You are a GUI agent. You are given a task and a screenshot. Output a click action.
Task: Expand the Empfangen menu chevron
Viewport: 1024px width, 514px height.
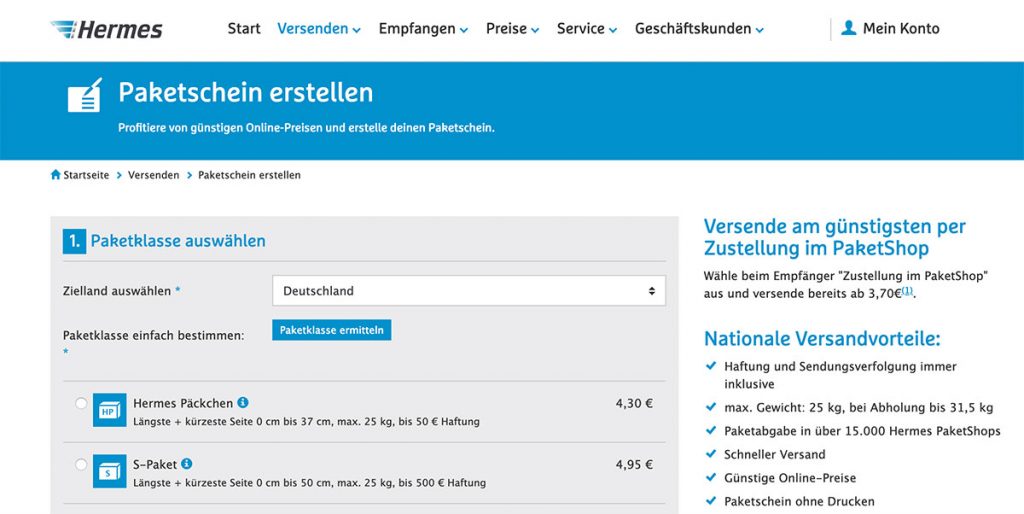pyautogui.click(x=464, y=30)
